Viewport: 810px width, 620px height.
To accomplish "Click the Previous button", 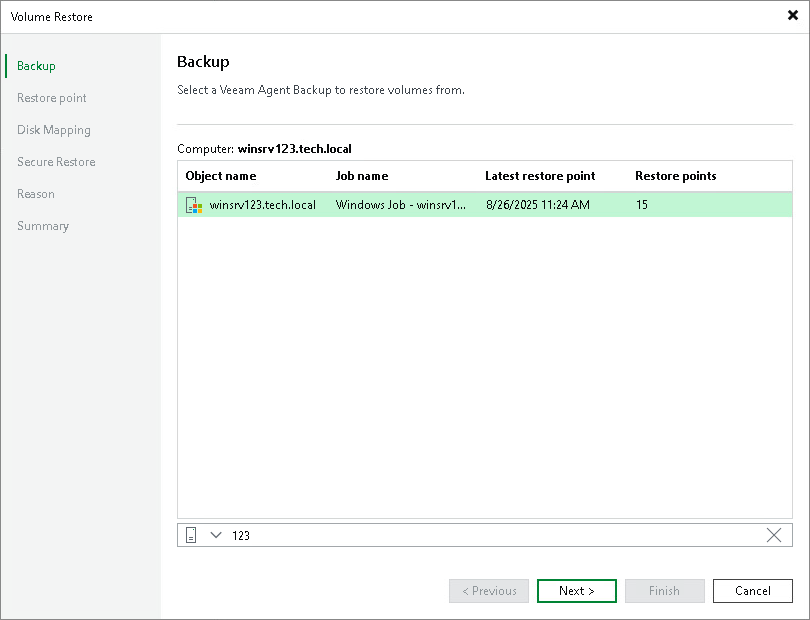I will [489, 591].
